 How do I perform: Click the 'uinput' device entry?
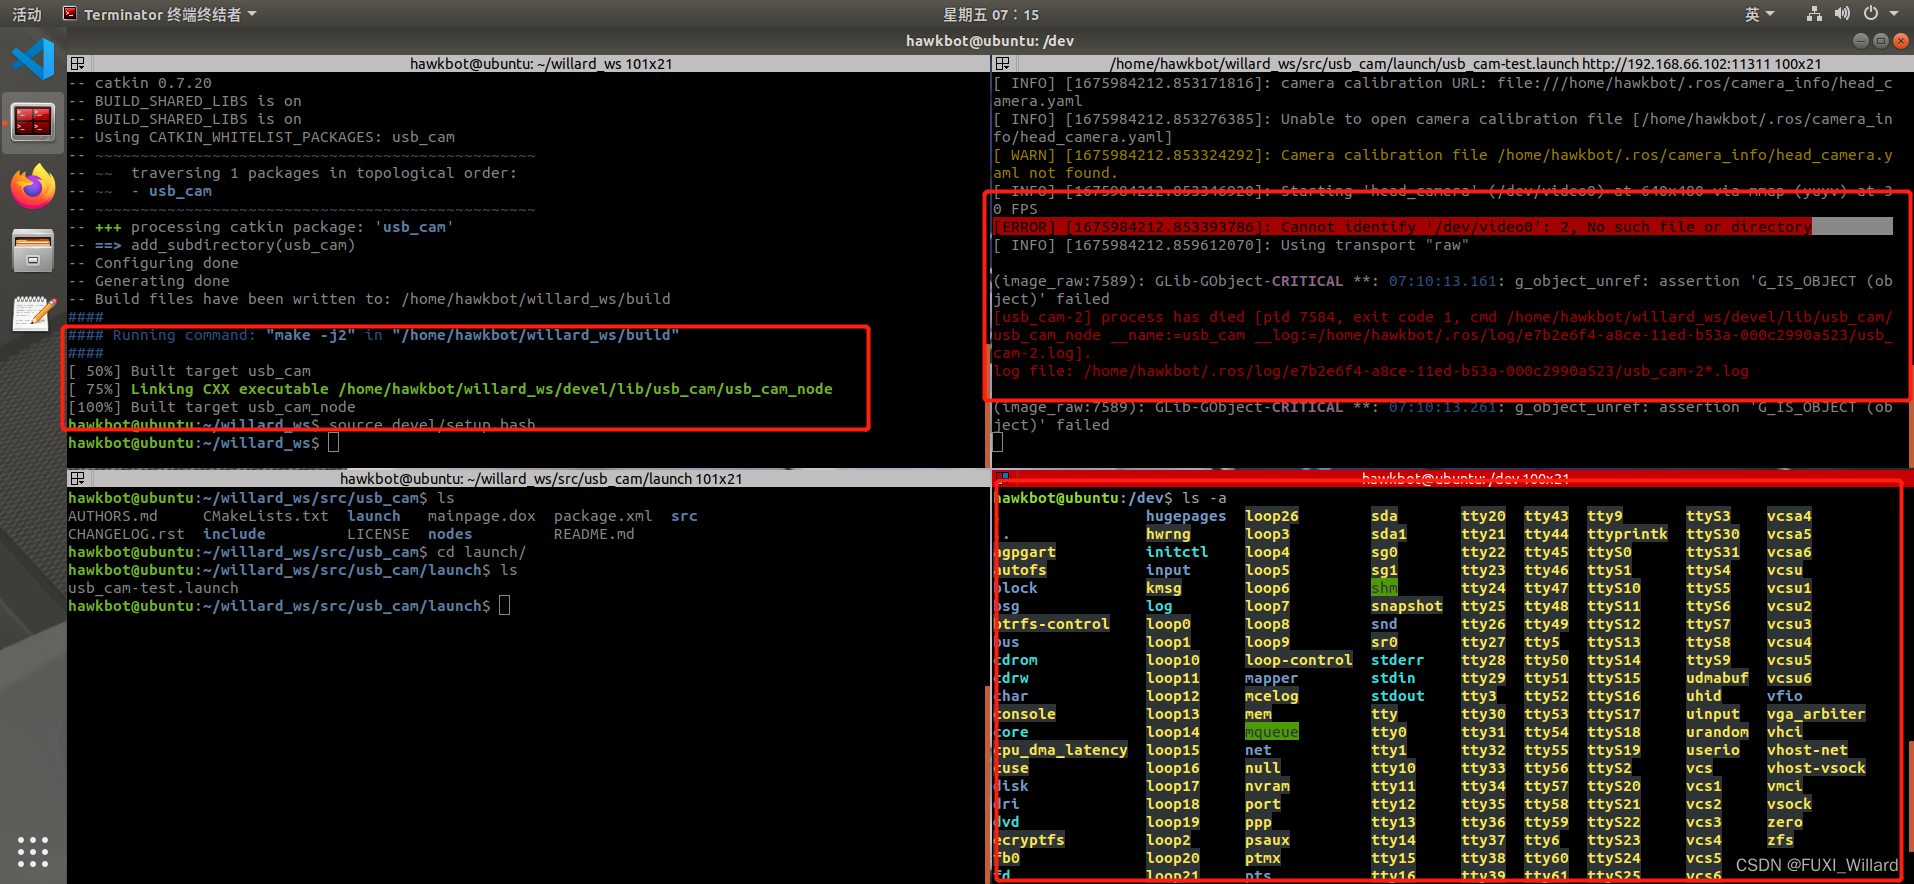click(1713, 714)
